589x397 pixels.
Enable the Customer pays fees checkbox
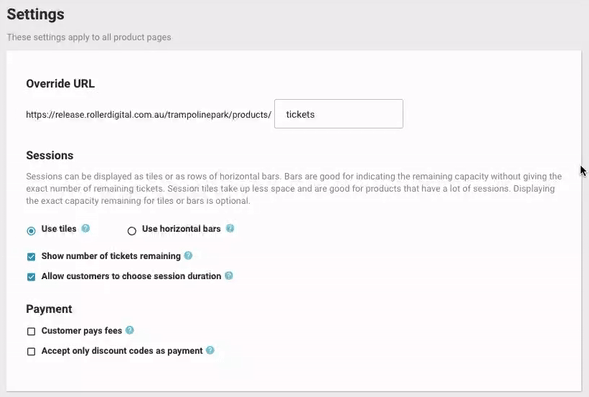pos(31,331)
